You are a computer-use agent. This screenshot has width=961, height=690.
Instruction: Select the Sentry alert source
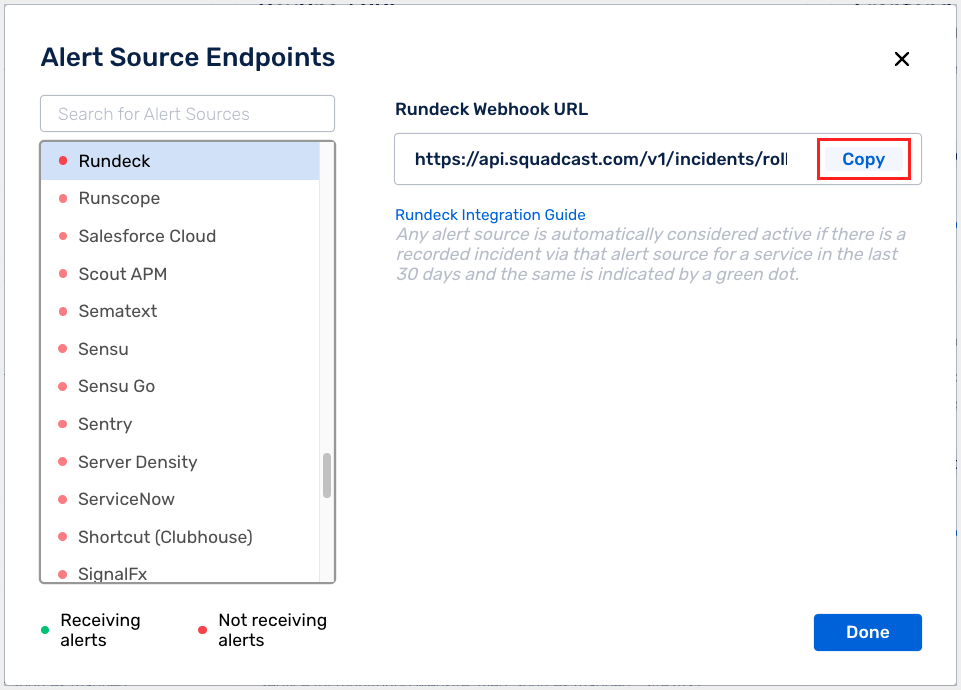pyautogui.click(x=104, y=424)
